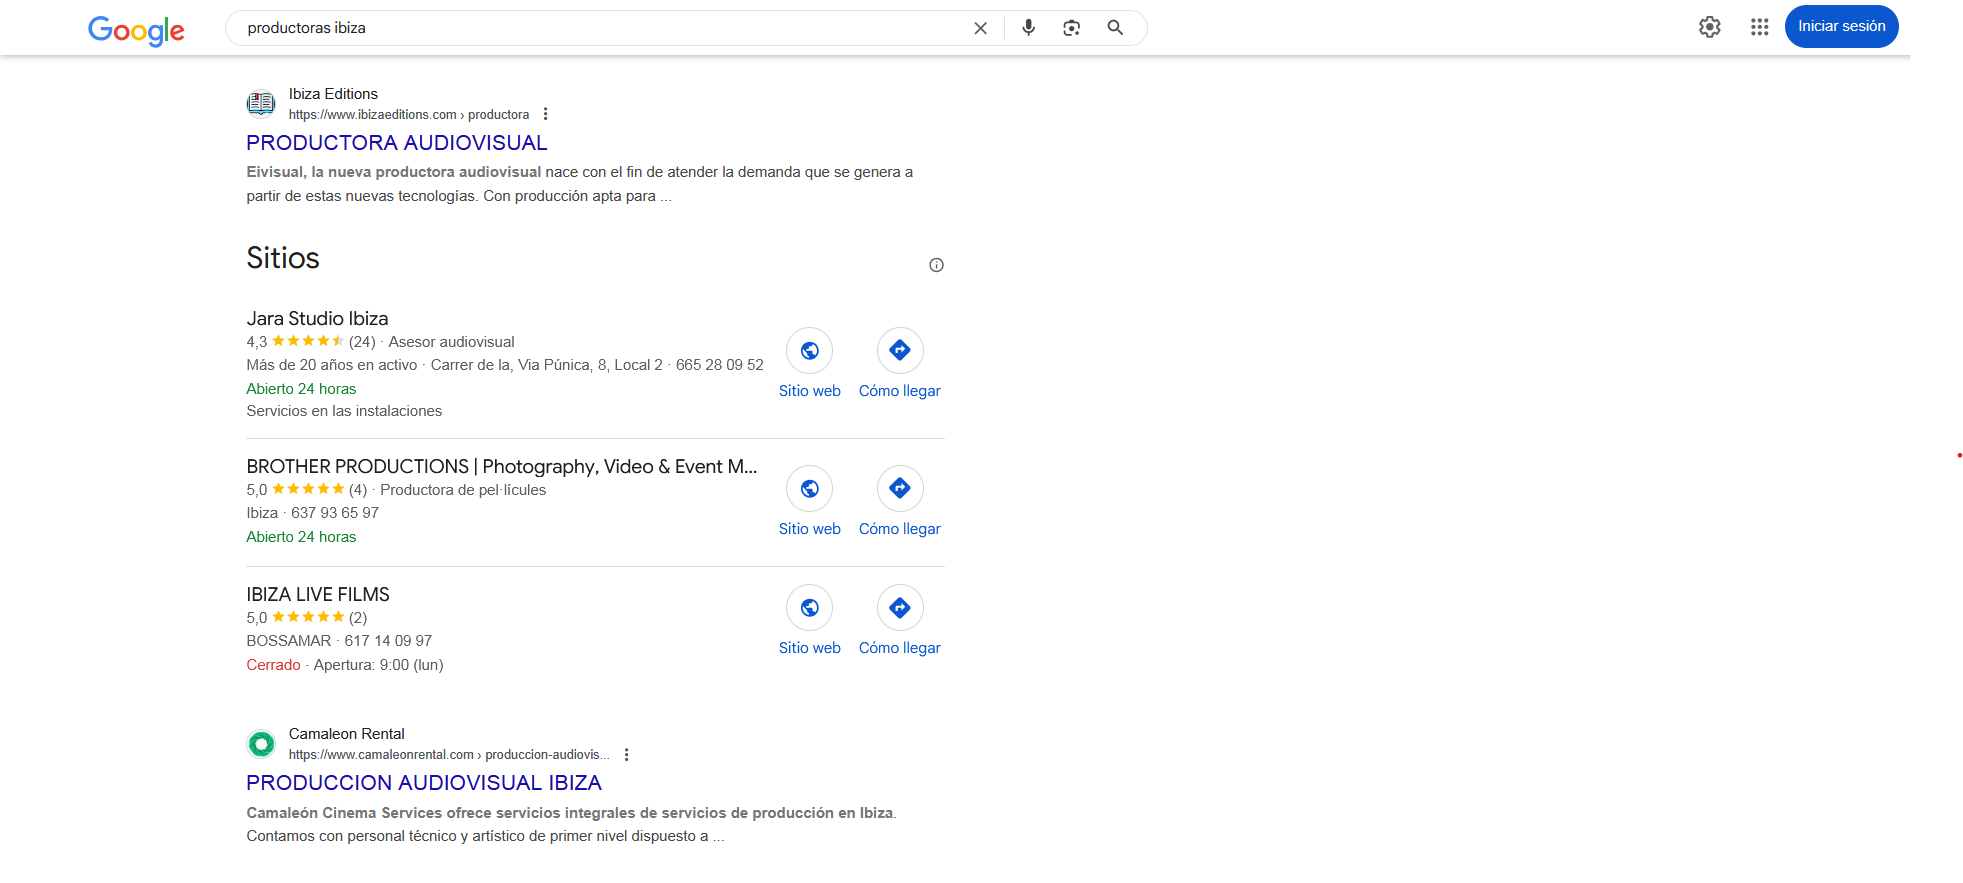Image resolution: width=1963 pixels, height=883 pixels.
Task: Click the Google logo
Action: [136, 30]
